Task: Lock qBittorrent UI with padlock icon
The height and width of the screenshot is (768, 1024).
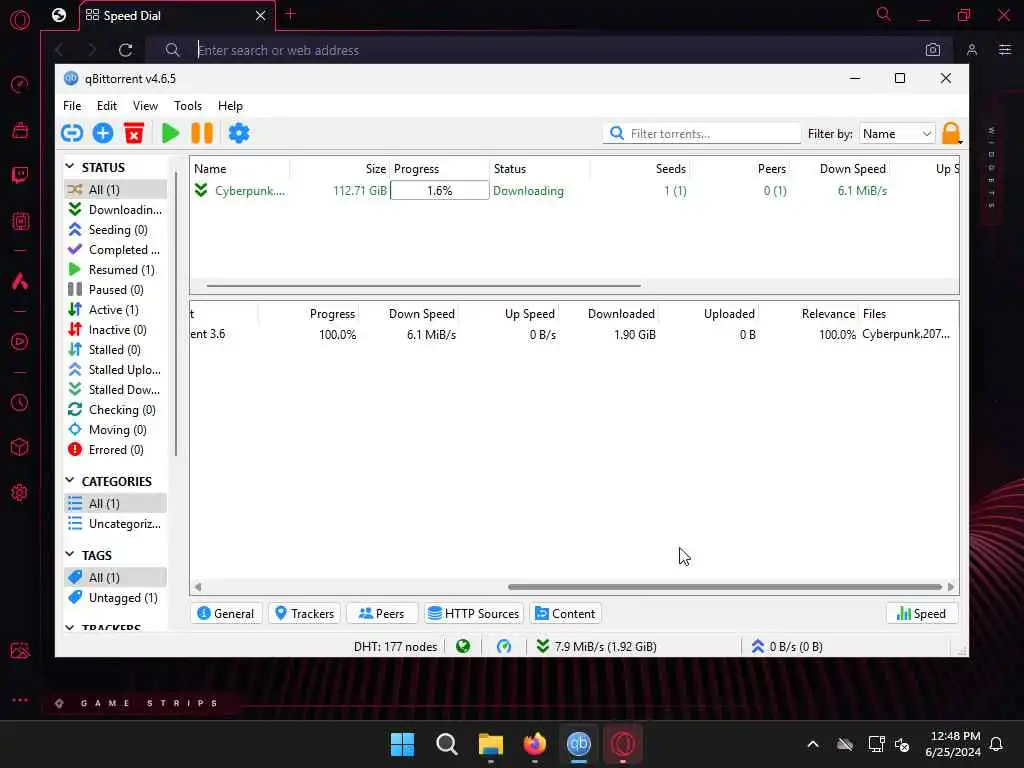Action: point(951,133)
